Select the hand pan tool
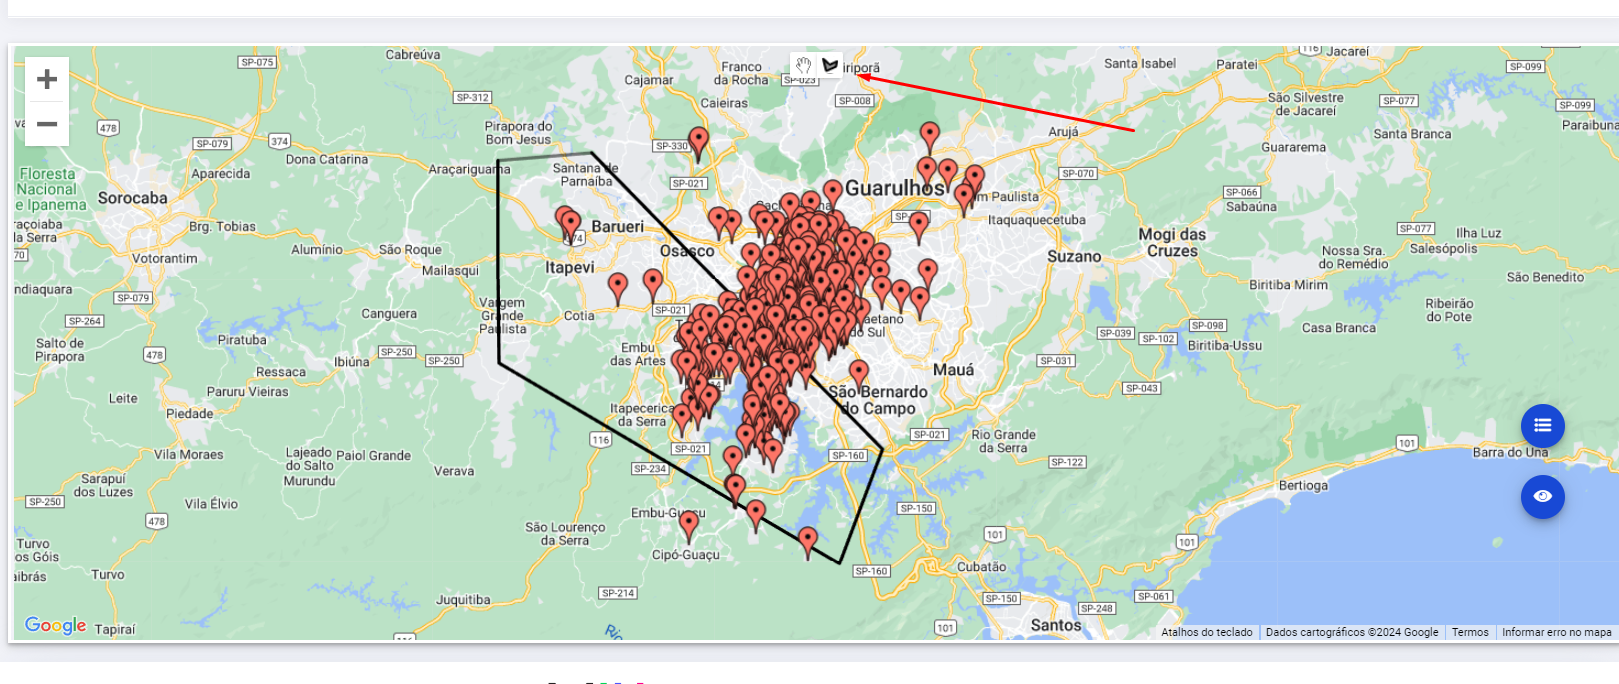 click(804, 65)
